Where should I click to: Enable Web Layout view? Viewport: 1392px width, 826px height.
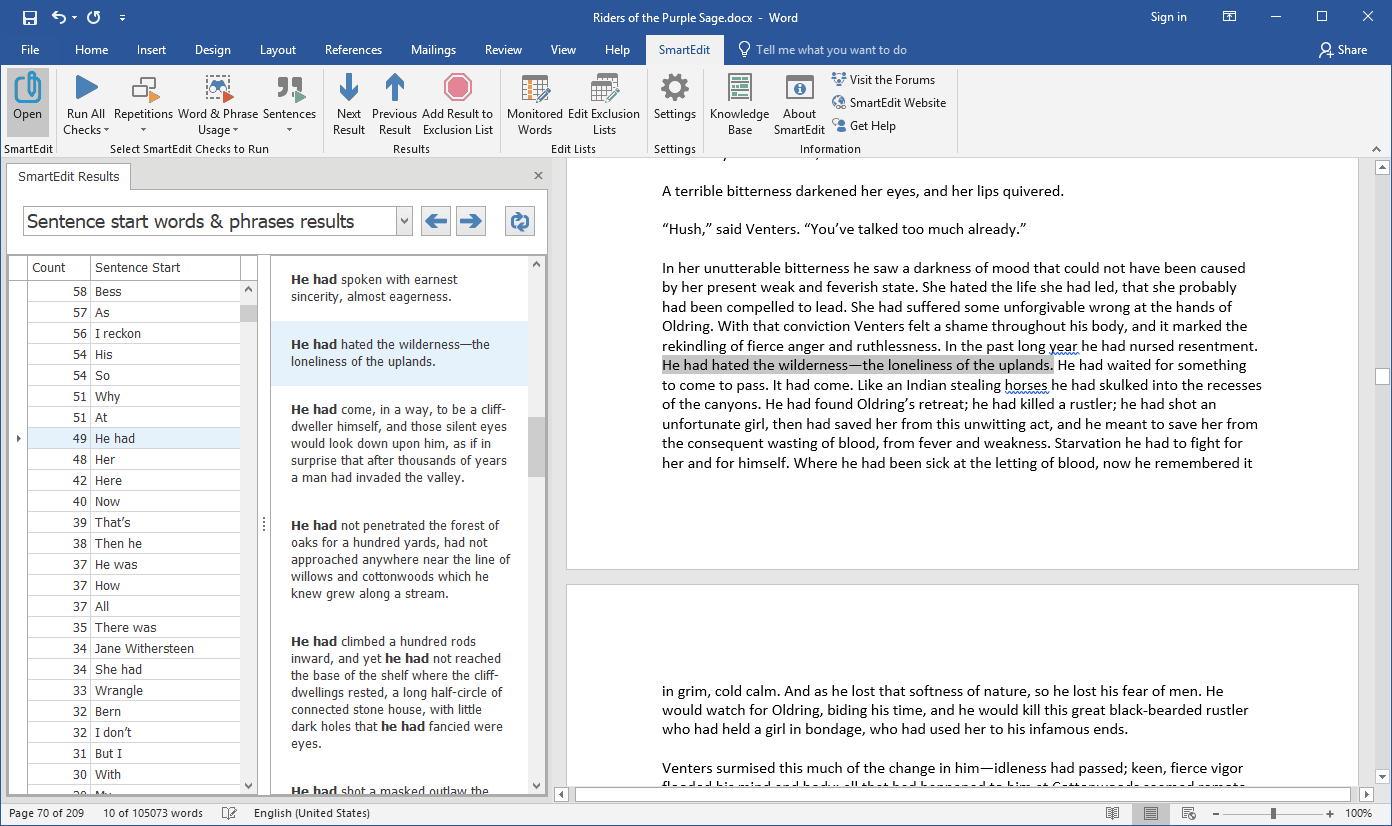pos(1186,812)
